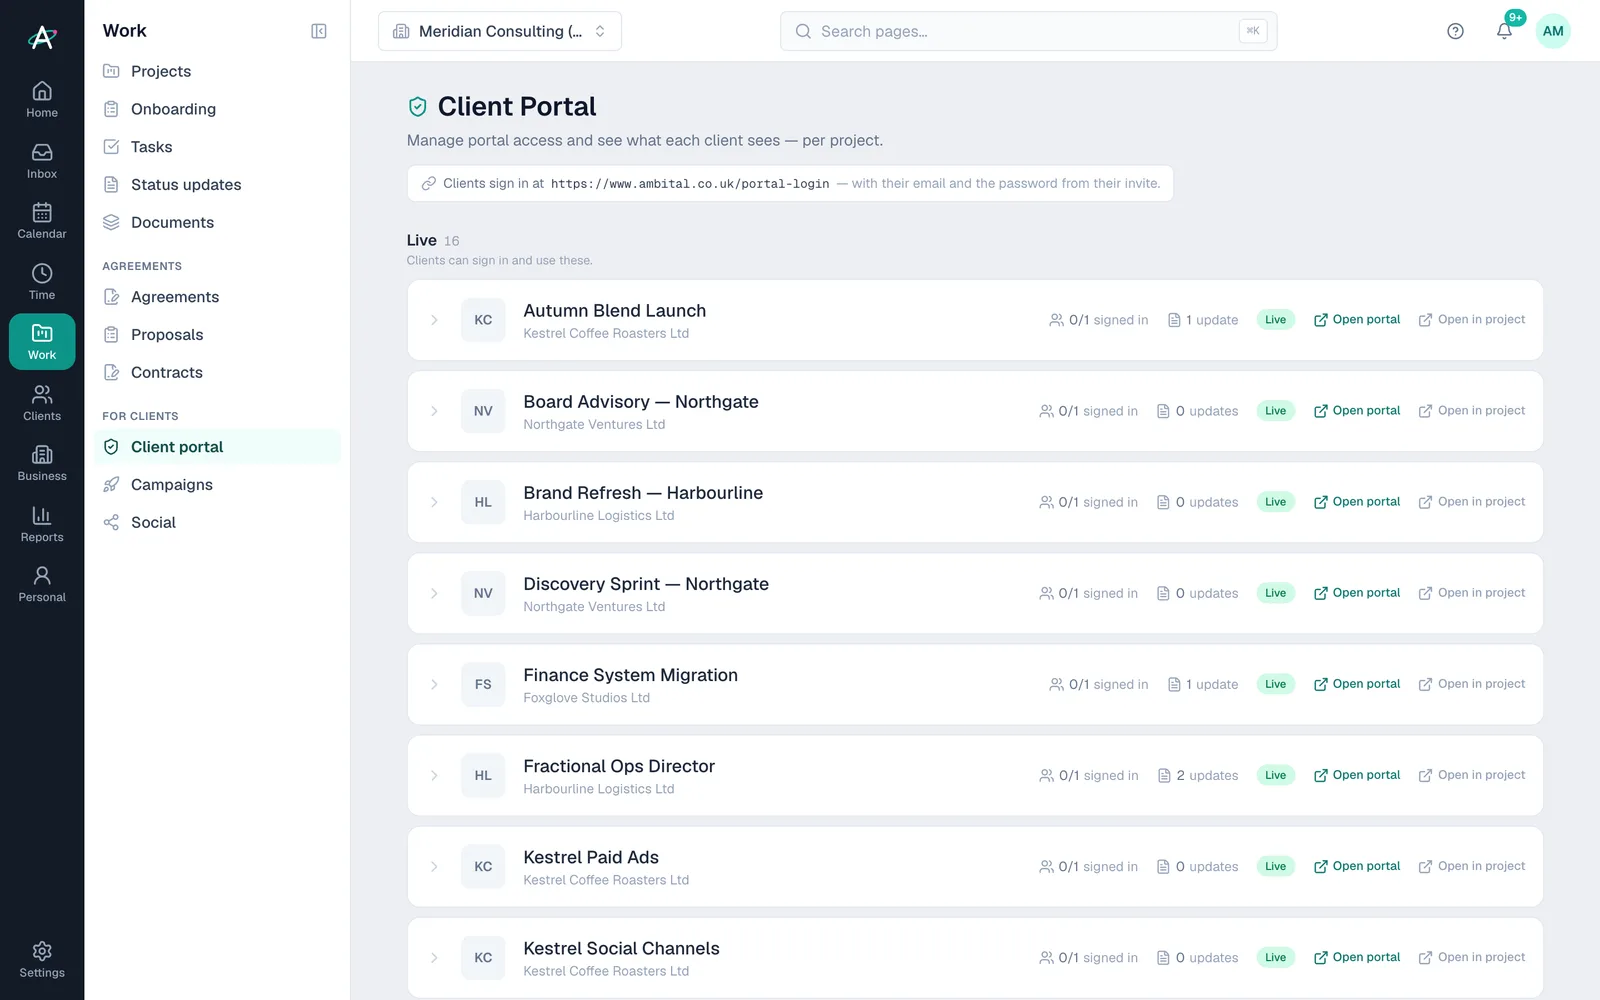Image resolution: width=1600 pixels, height=1000 pixels.
Task: Open Fractional Ops Director in project
Action: coord(1472,775)
